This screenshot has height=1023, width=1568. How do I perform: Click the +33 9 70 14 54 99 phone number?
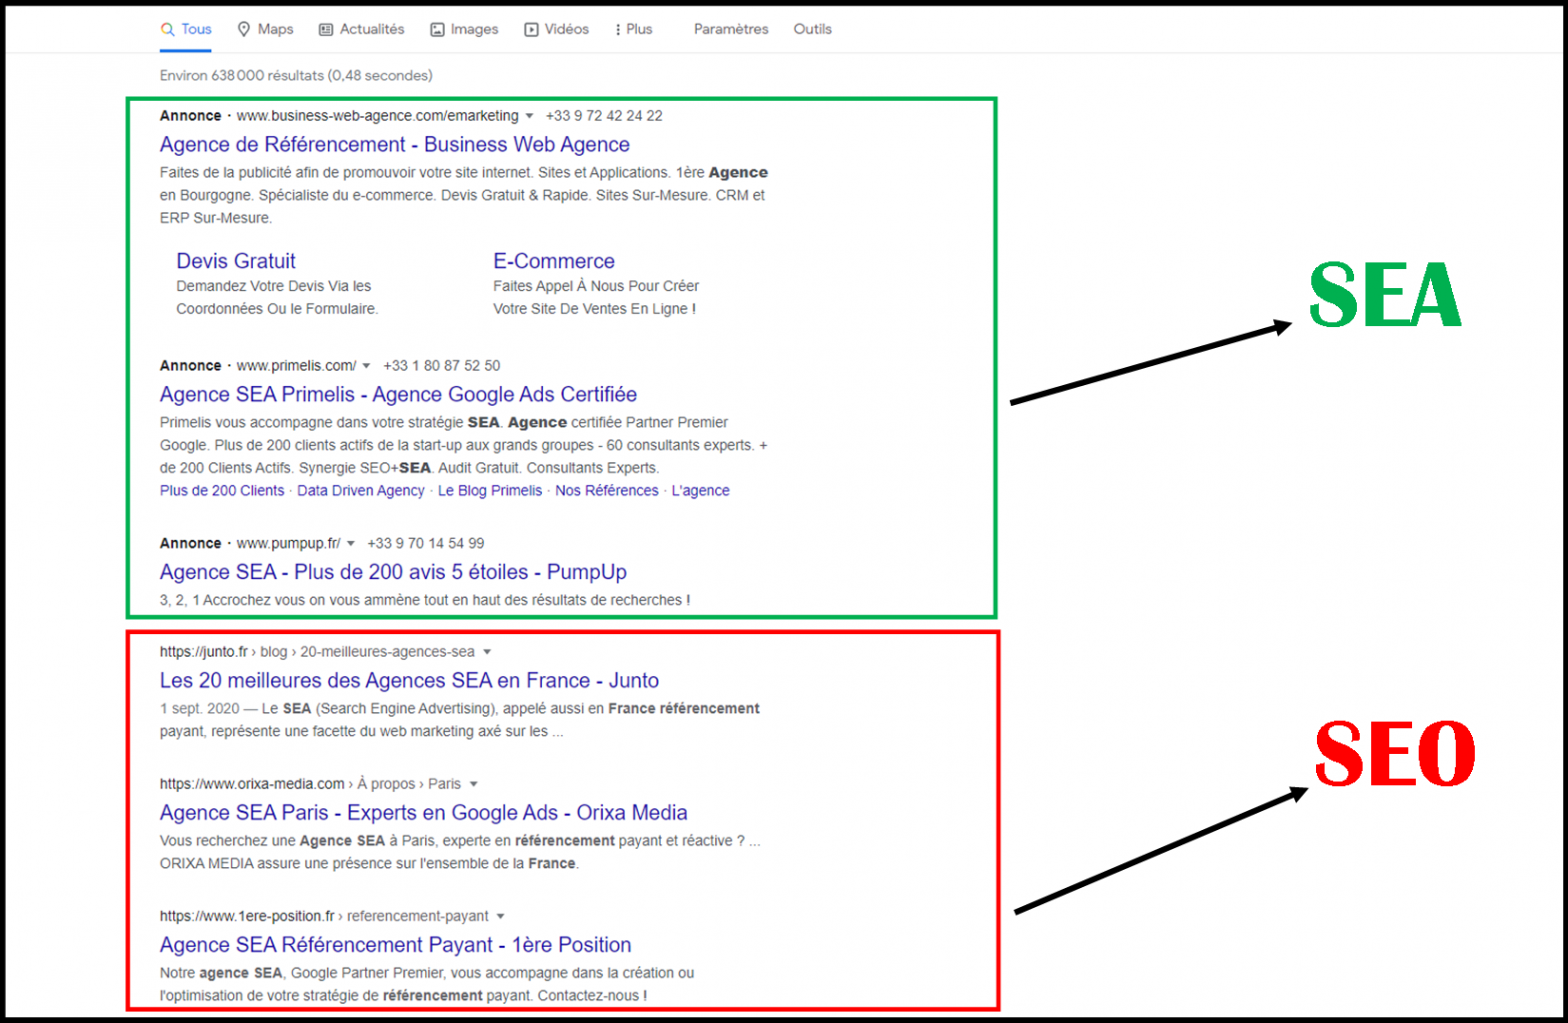[426, 544]
